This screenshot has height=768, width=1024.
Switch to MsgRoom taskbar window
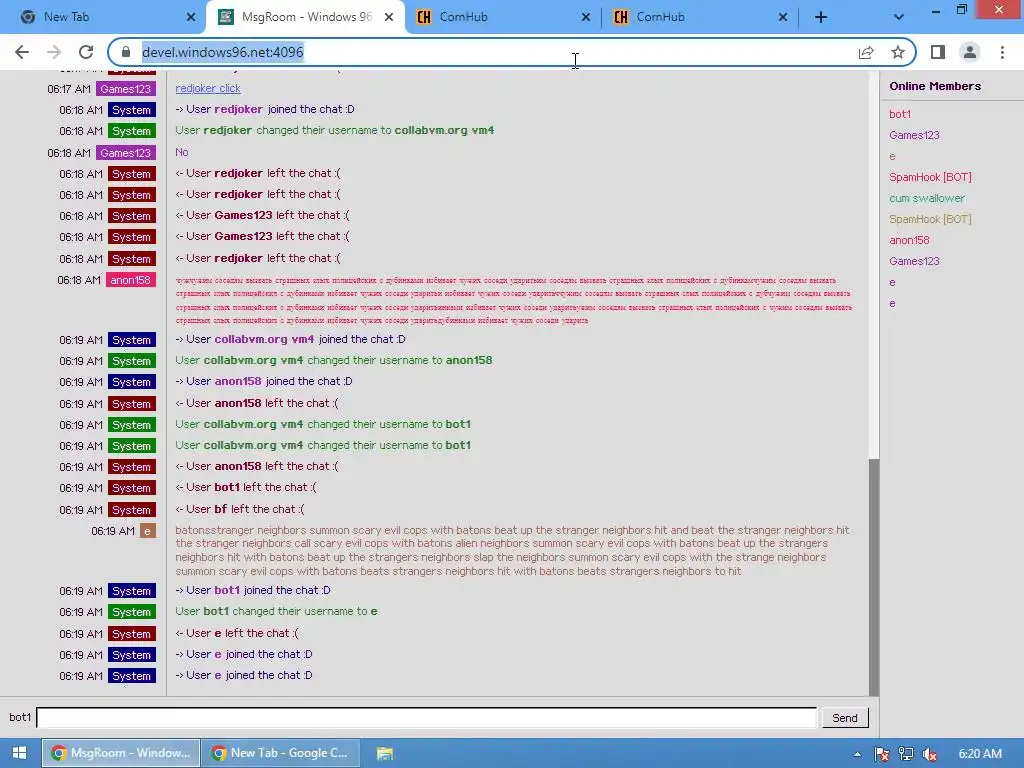point(120,753)
